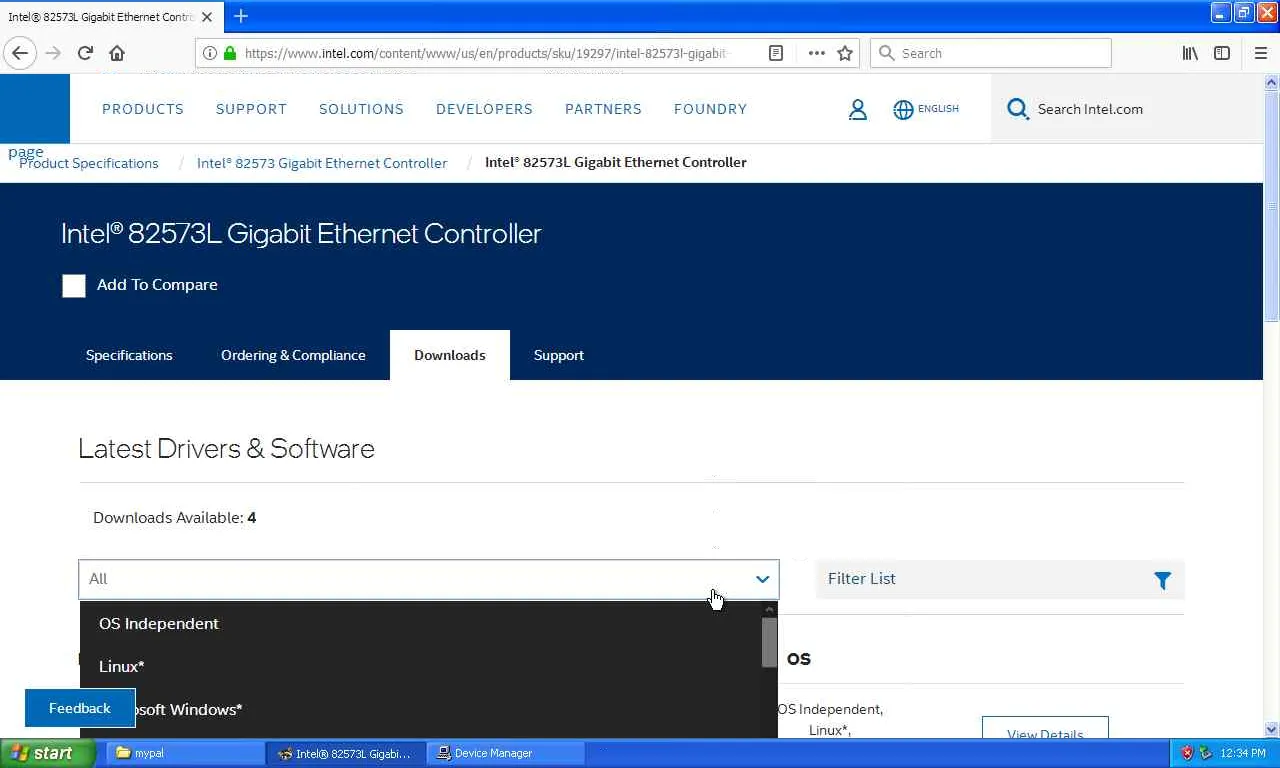Open the browser hamburger menu

(x=1260, y=53)
